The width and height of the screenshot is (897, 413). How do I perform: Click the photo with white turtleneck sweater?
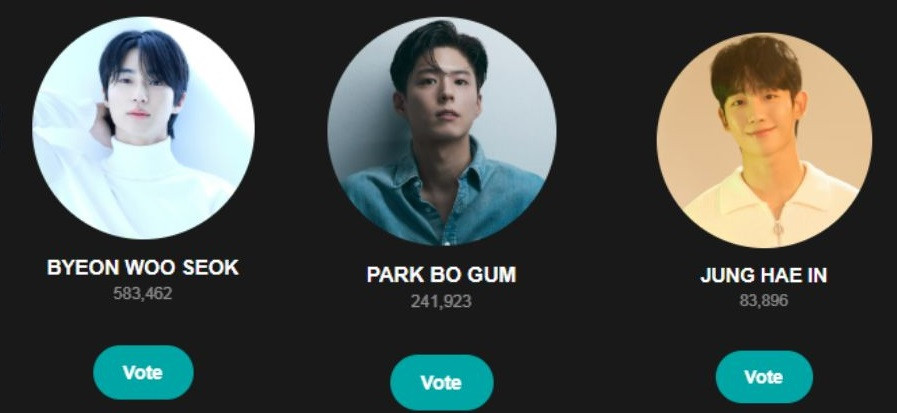click(x=143, y=128)
